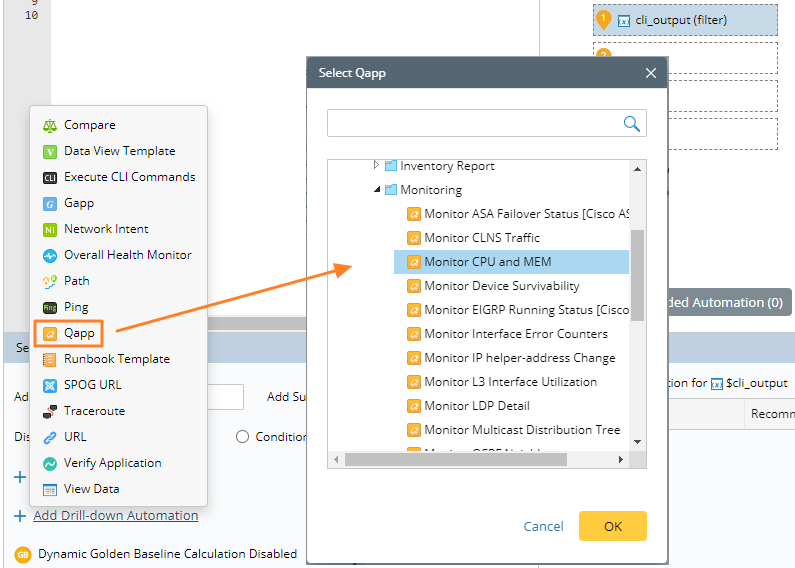Screen dimensions: 795x568
Task: Click the Overall Health Monitor icon
Action: [x=50, y=255]
